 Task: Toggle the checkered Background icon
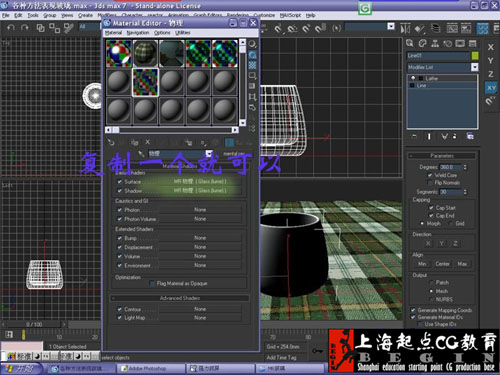(x=253, y=65)
